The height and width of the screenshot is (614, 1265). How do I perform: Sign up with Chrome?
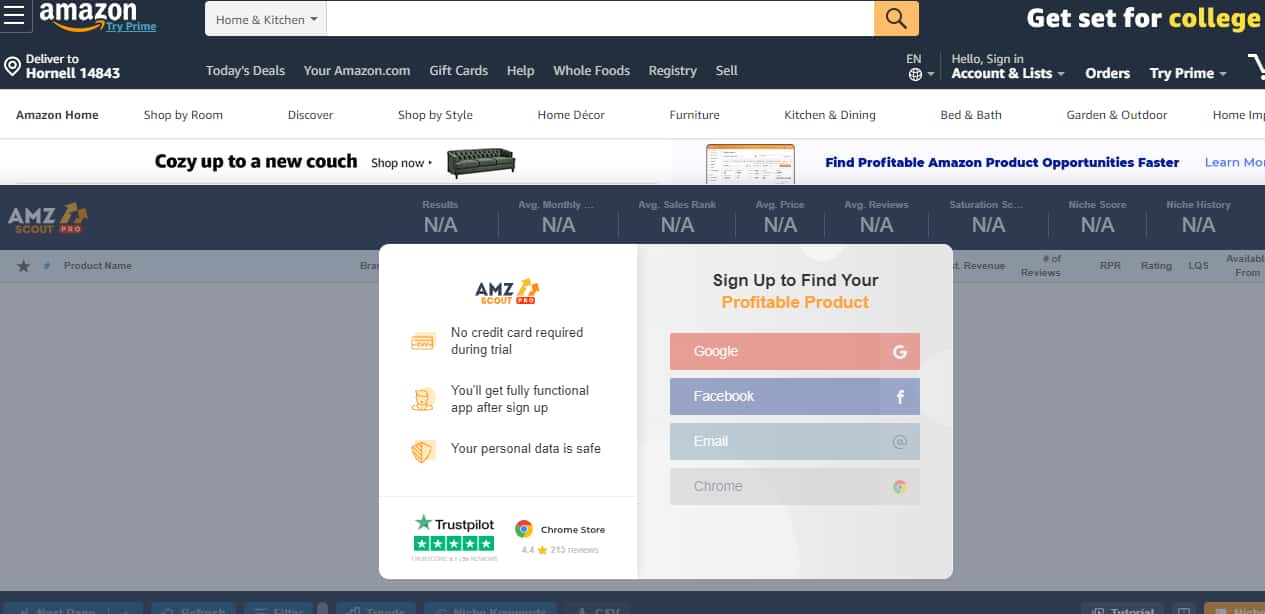795,487
